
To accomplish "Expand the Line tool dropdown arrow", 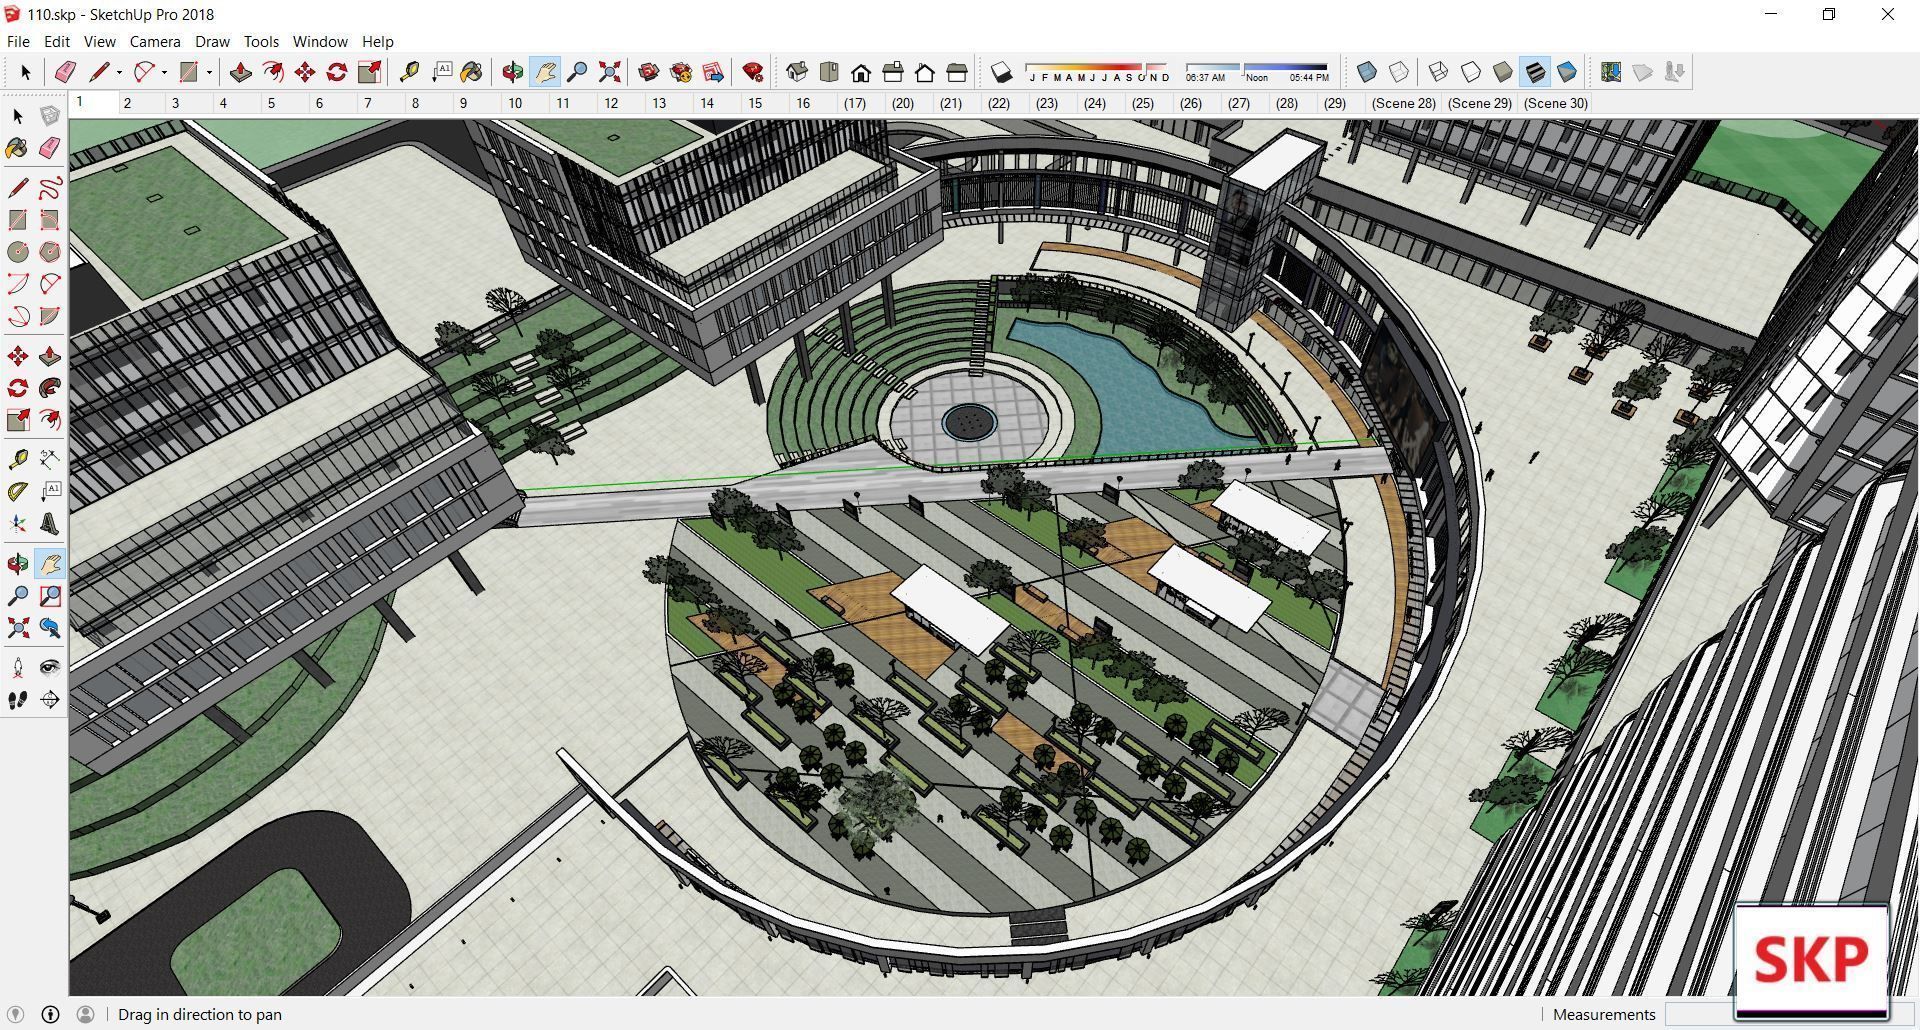I will (119, 72).
